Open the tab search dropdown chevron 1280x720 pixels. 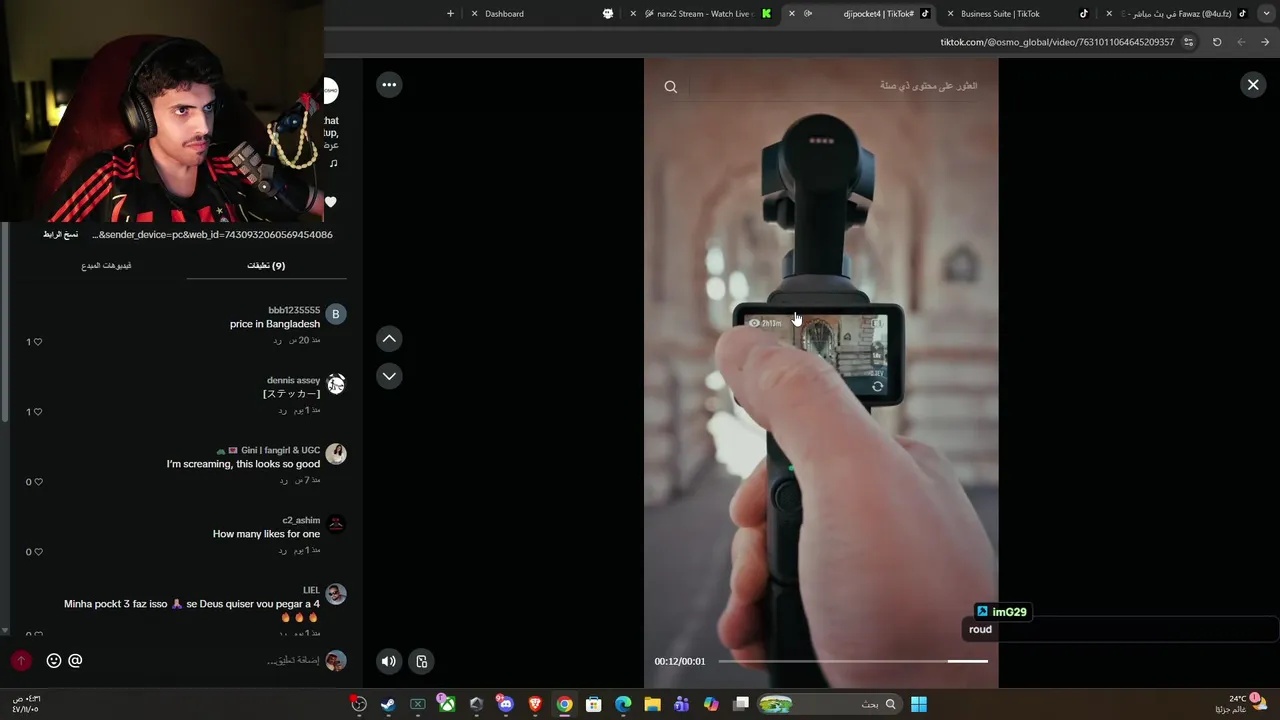[1265, 14]
